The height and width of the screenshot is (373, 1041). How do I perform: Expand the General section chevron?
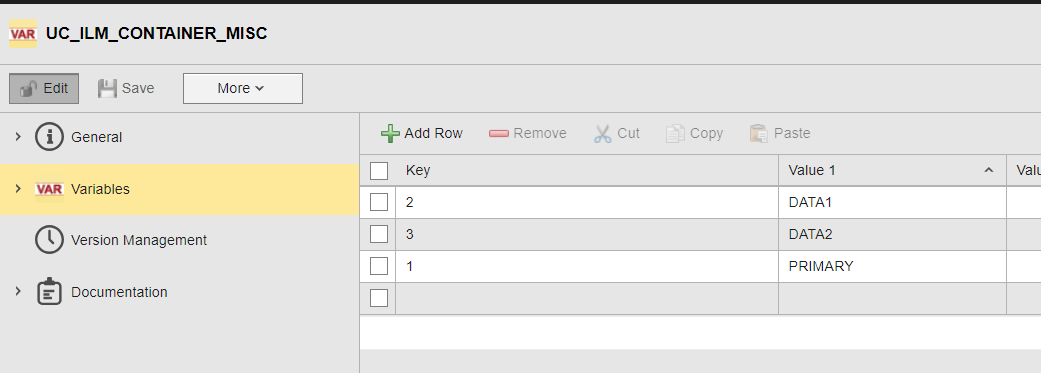[18, 137]
